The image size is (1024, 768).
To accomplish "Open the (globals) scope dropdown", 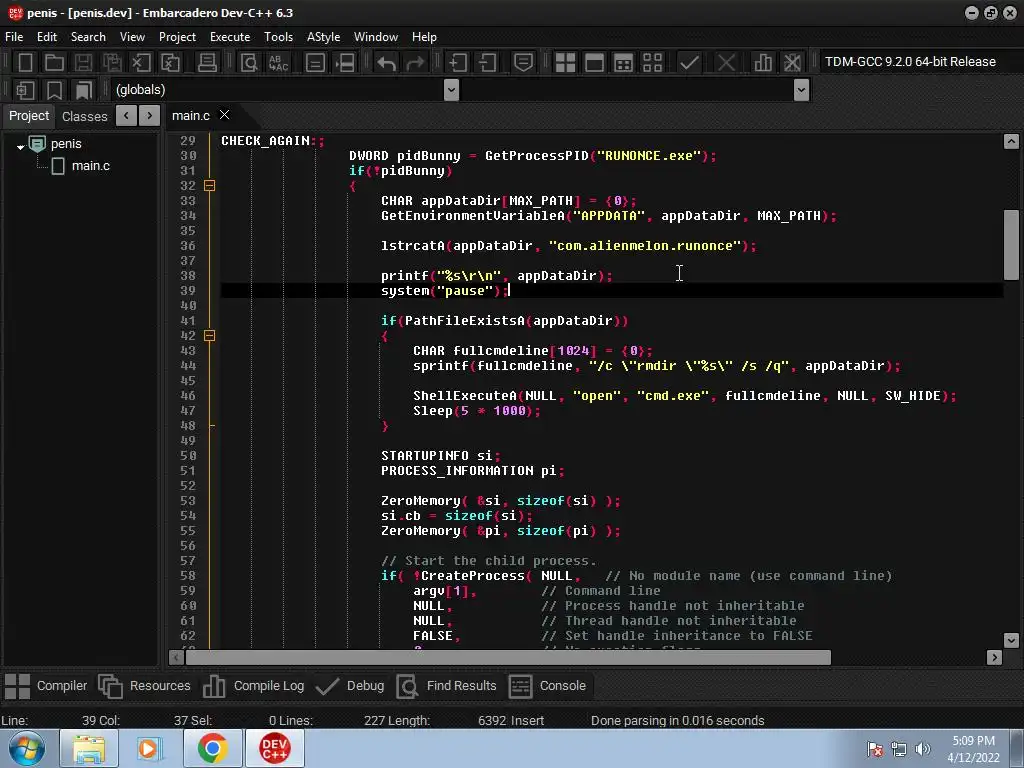I will [x=451, y=90].
